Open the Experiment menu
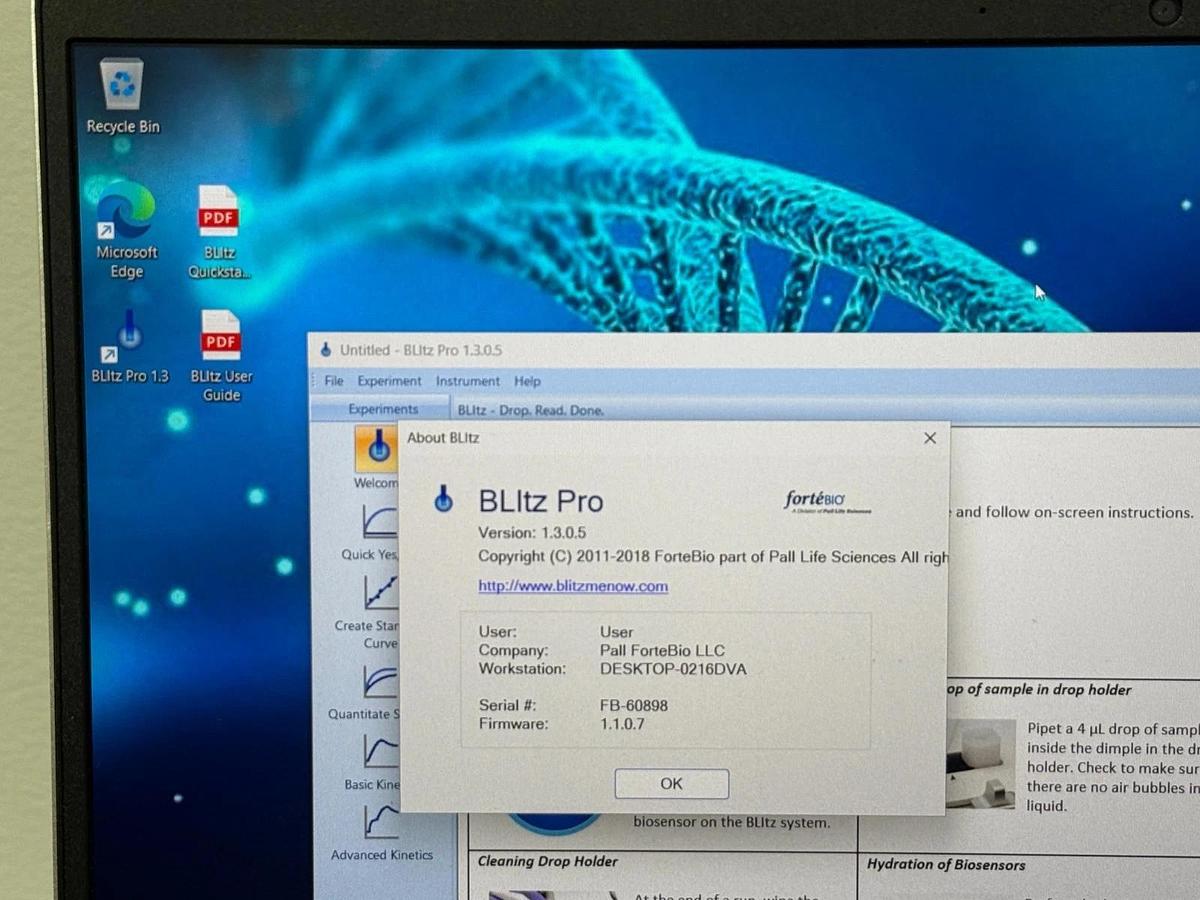1200x900 pixels. [x=389, y=381]
